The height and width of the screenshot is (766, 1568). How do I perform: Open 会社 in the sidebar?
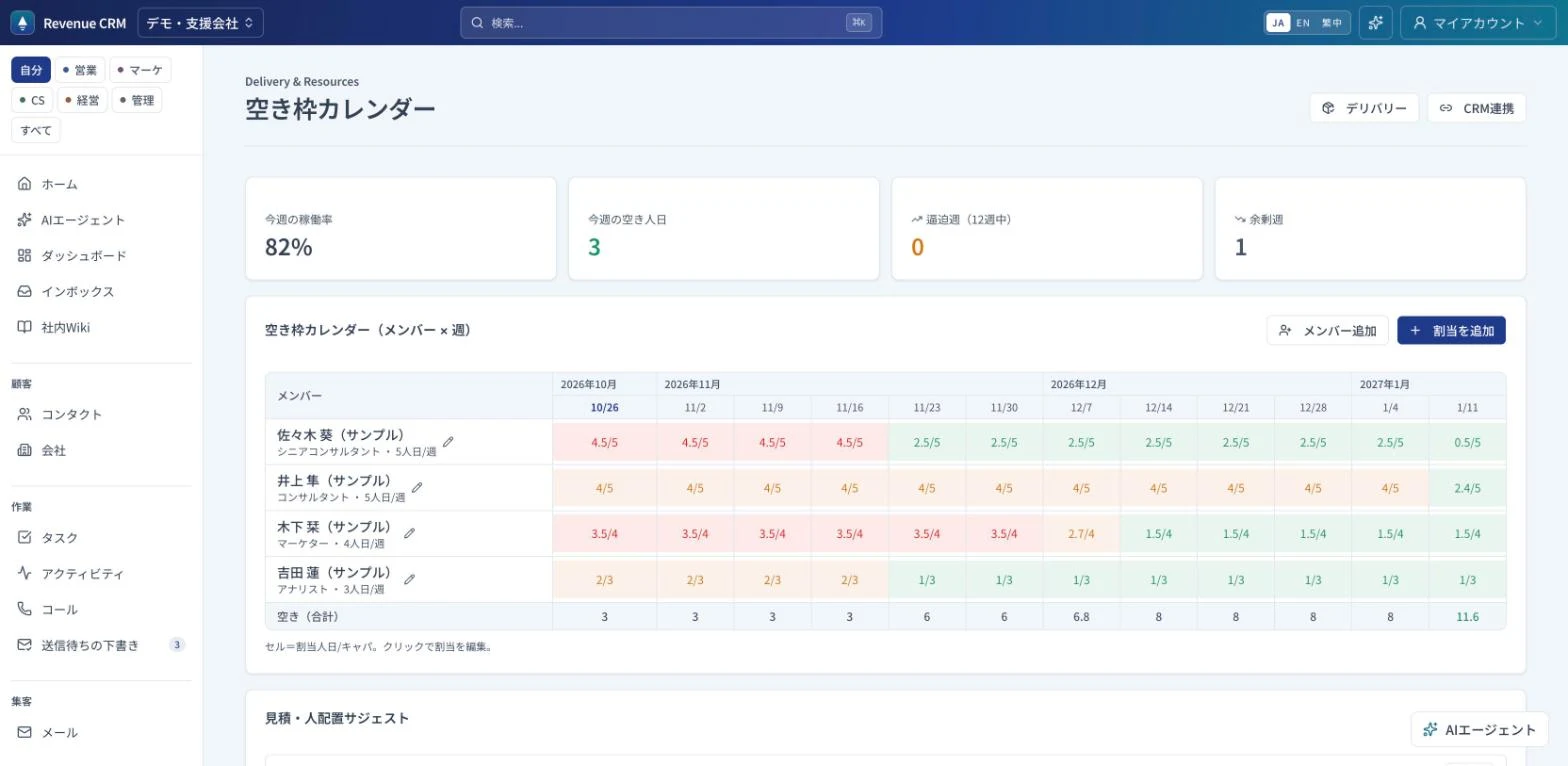pos(101,450)
